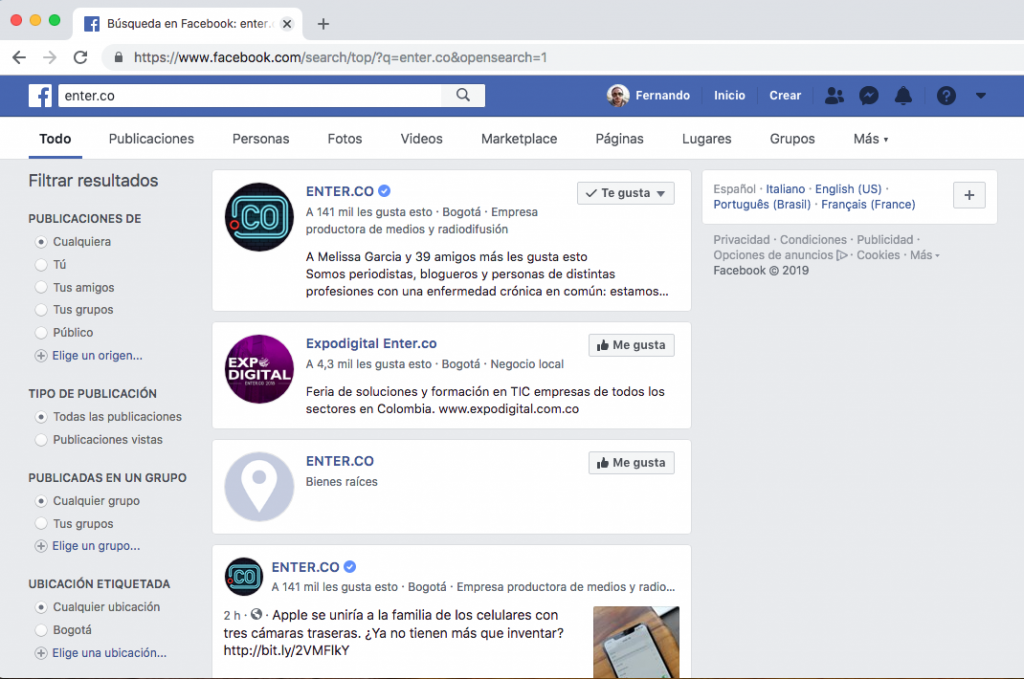The image size is (1024, 679).
Task: Switch to the Todo tab
Action: coord(55,139)
